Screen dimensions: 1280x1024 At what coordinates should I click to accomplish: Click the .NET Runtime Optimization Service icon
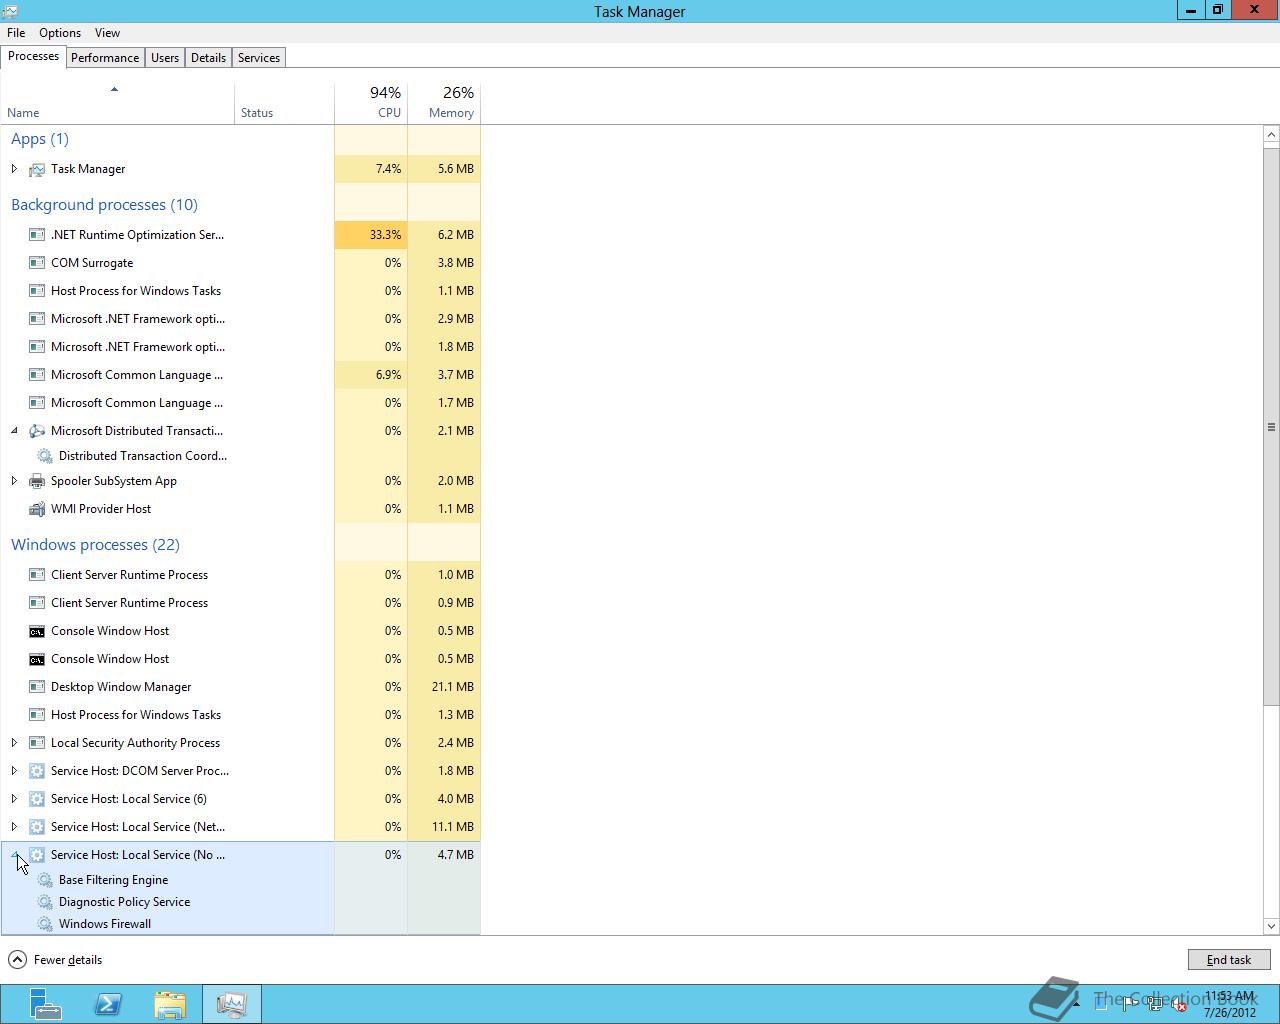point(37,235)
